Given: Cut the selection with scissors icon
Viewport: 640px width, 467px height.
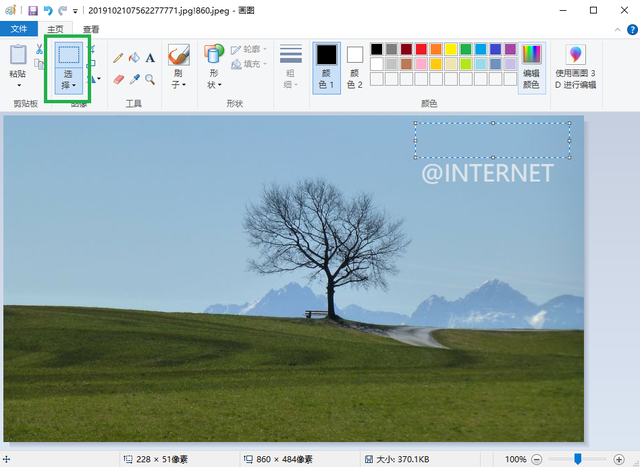Looking at the screenshot, I should point(39,50).
